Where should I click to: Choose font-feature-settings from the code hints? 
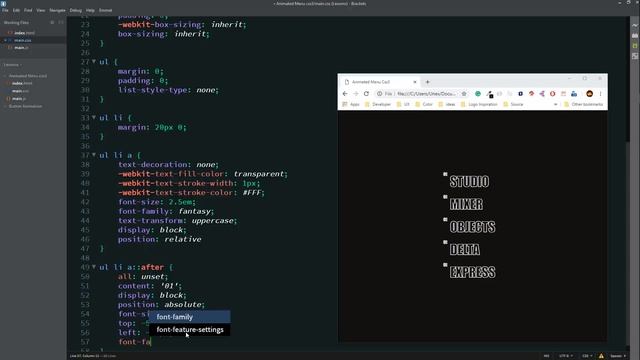click(189, 329)
